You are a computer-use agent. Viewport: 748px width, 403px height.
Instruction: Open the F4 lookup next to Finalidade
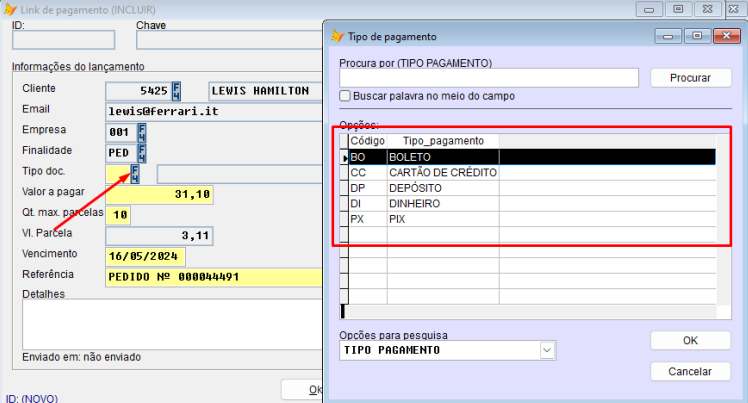point(142,153)
